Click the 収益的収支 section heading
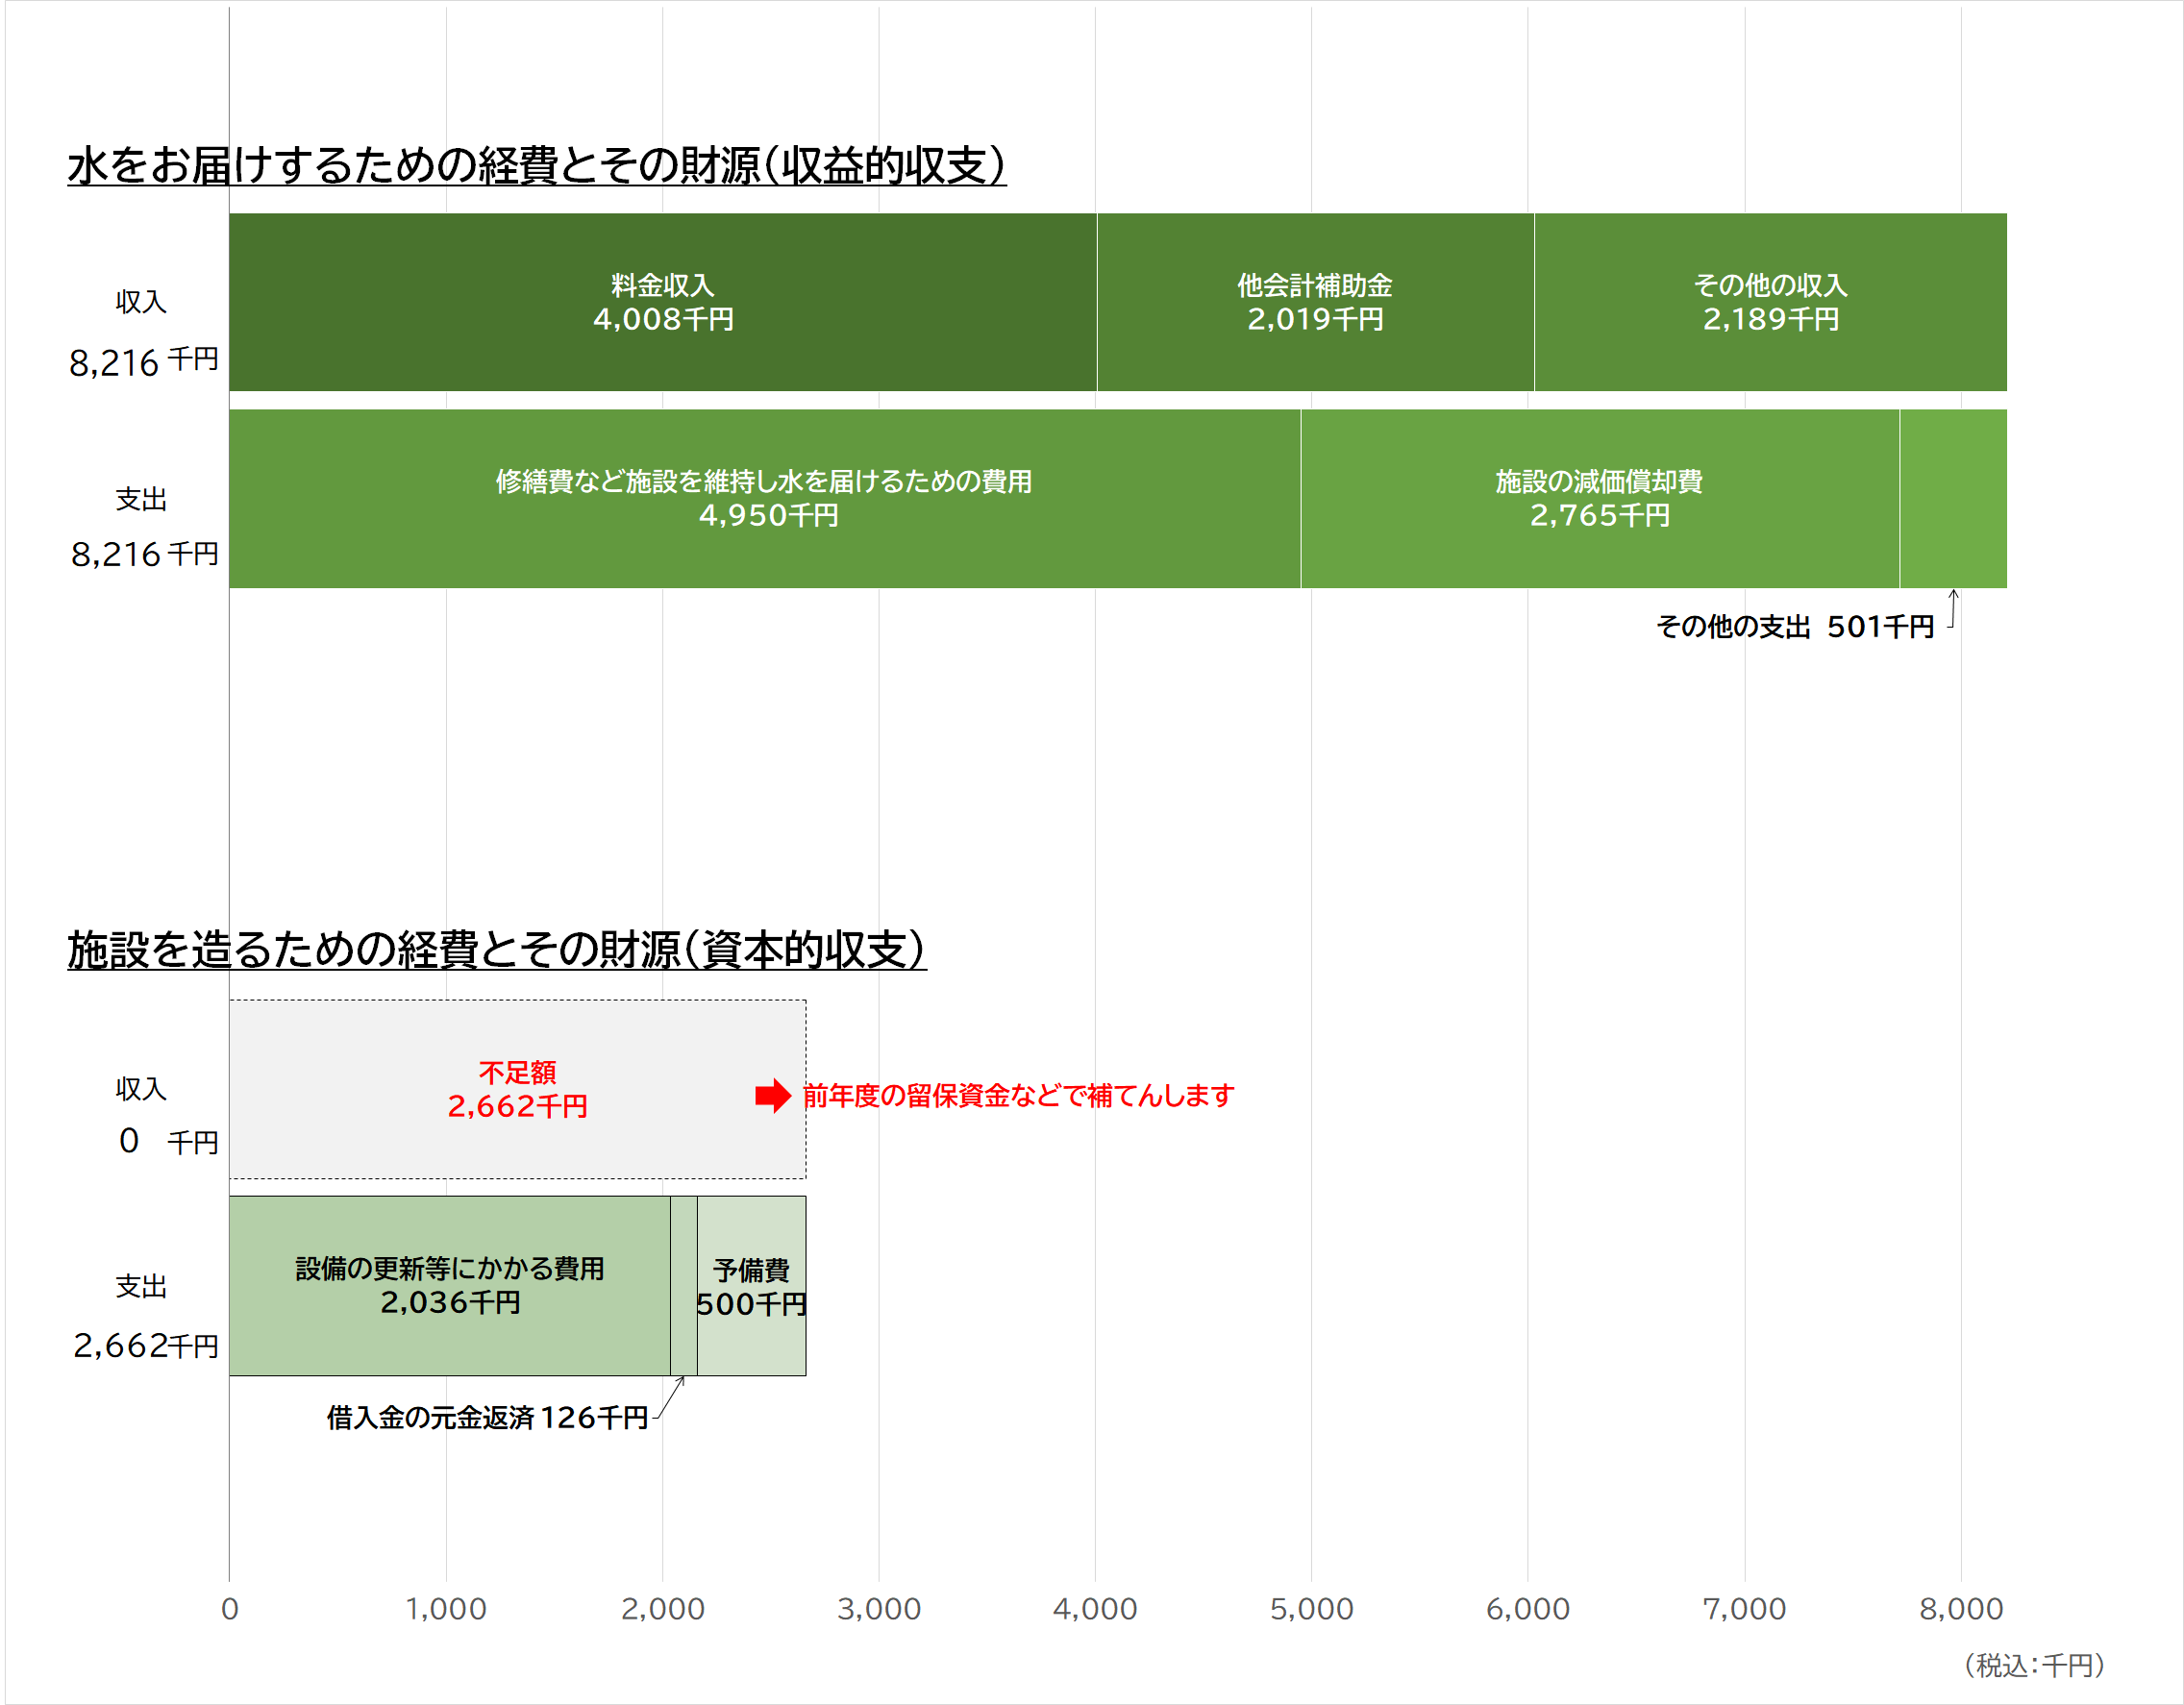The image size is (2184, 1705). click(x=536, y=166)
